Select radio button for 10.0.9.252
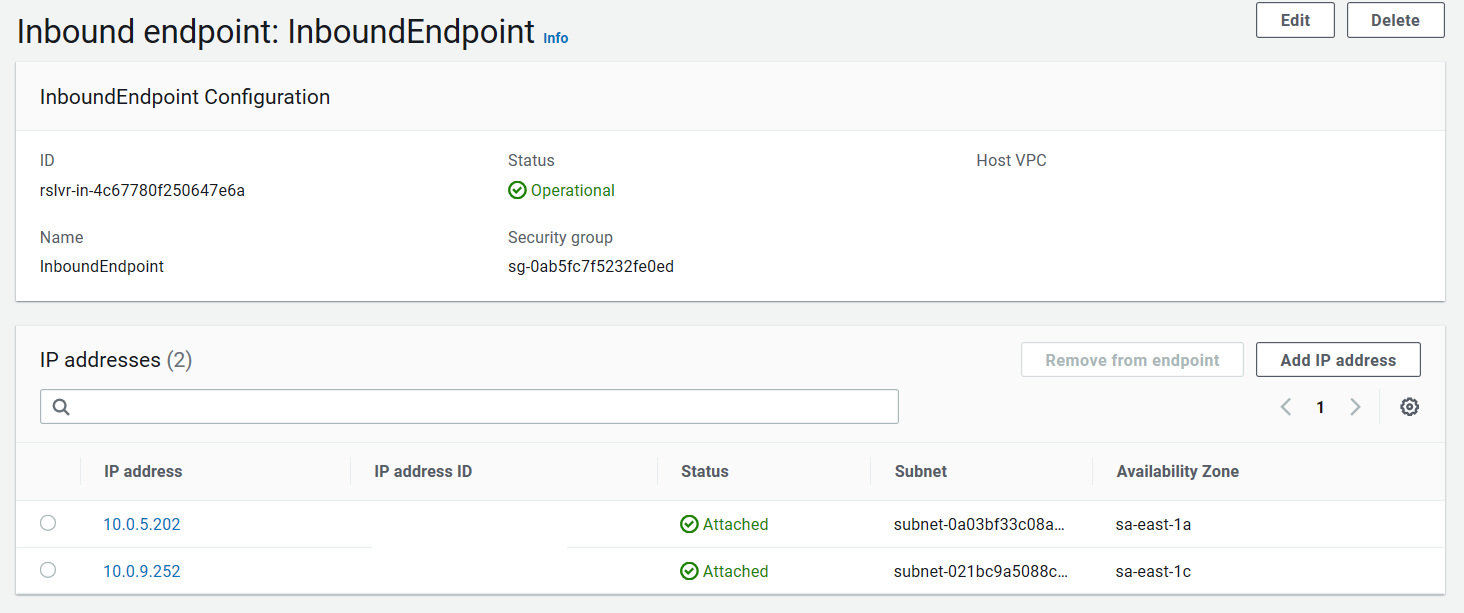This screenshot has width=1464, height=613. 48,570
